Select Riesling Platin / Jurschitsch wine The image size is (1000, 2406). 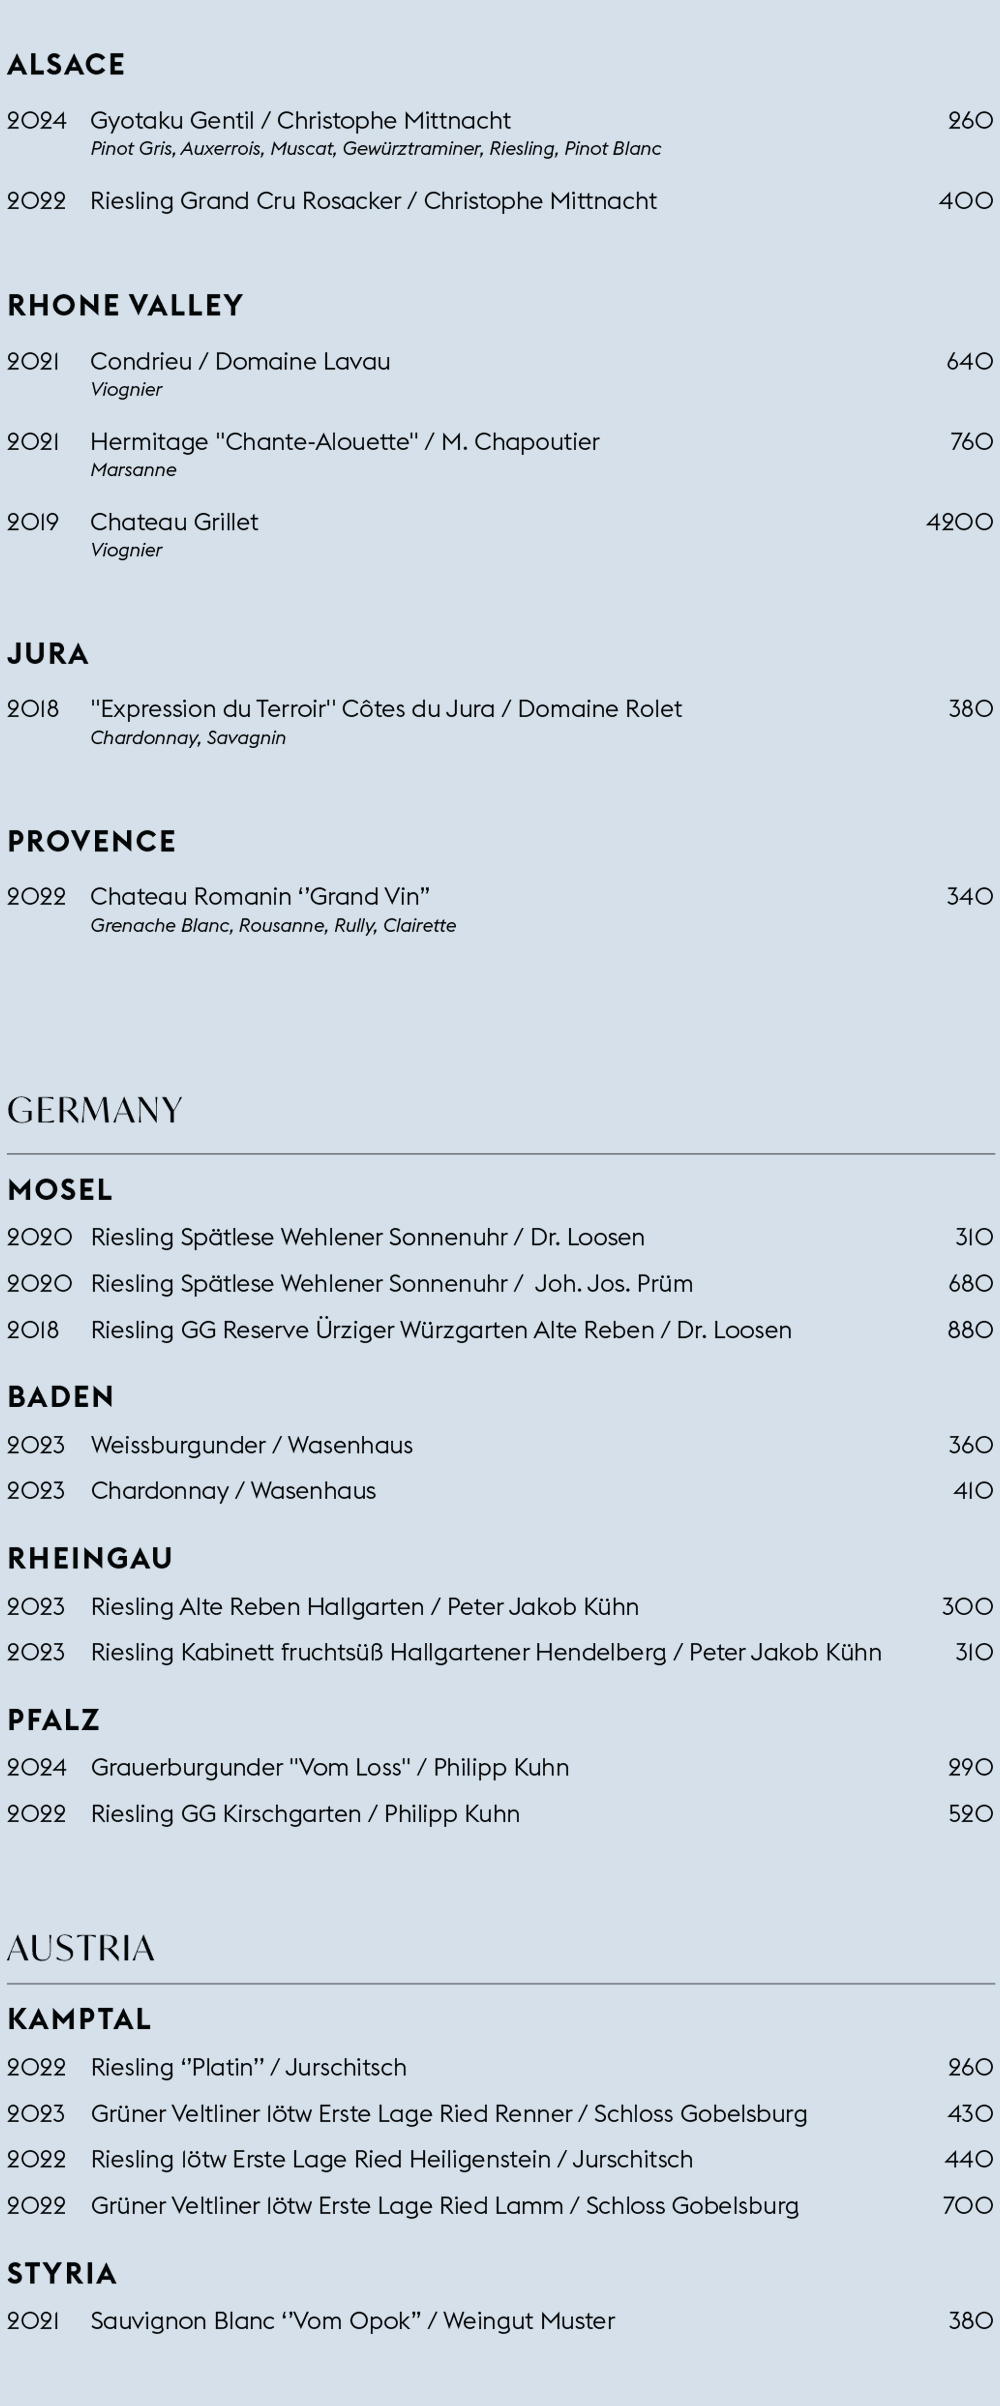248,2067
